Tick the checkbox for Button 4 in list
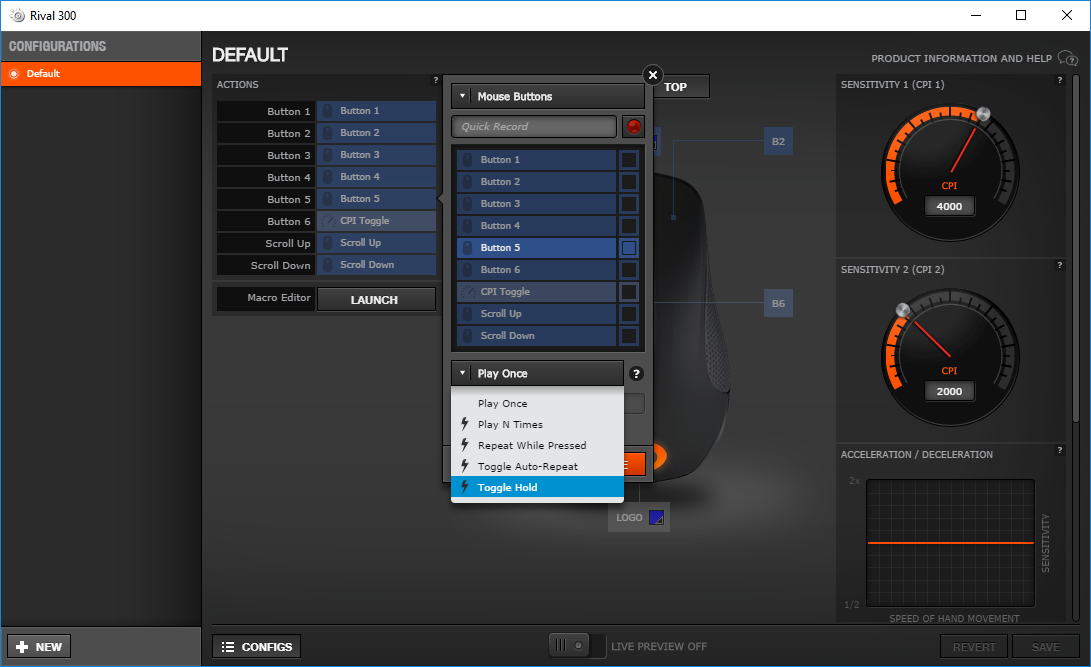The height and width of the screenshot is (667, 1091). pyautogui.click(x=629, y=225)
